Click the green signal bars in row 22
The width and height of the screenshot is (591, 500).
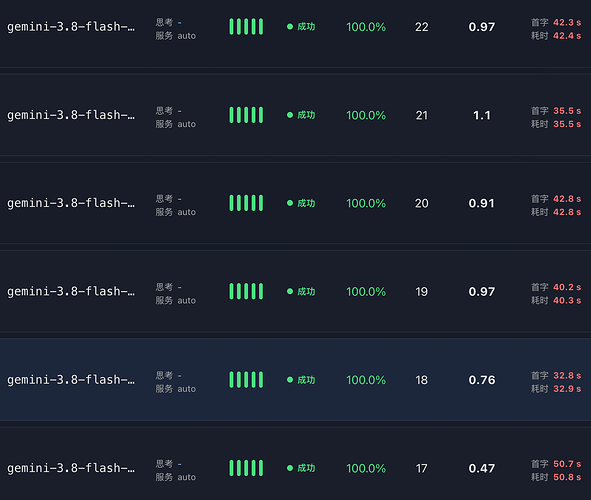[x=246, y=27]
